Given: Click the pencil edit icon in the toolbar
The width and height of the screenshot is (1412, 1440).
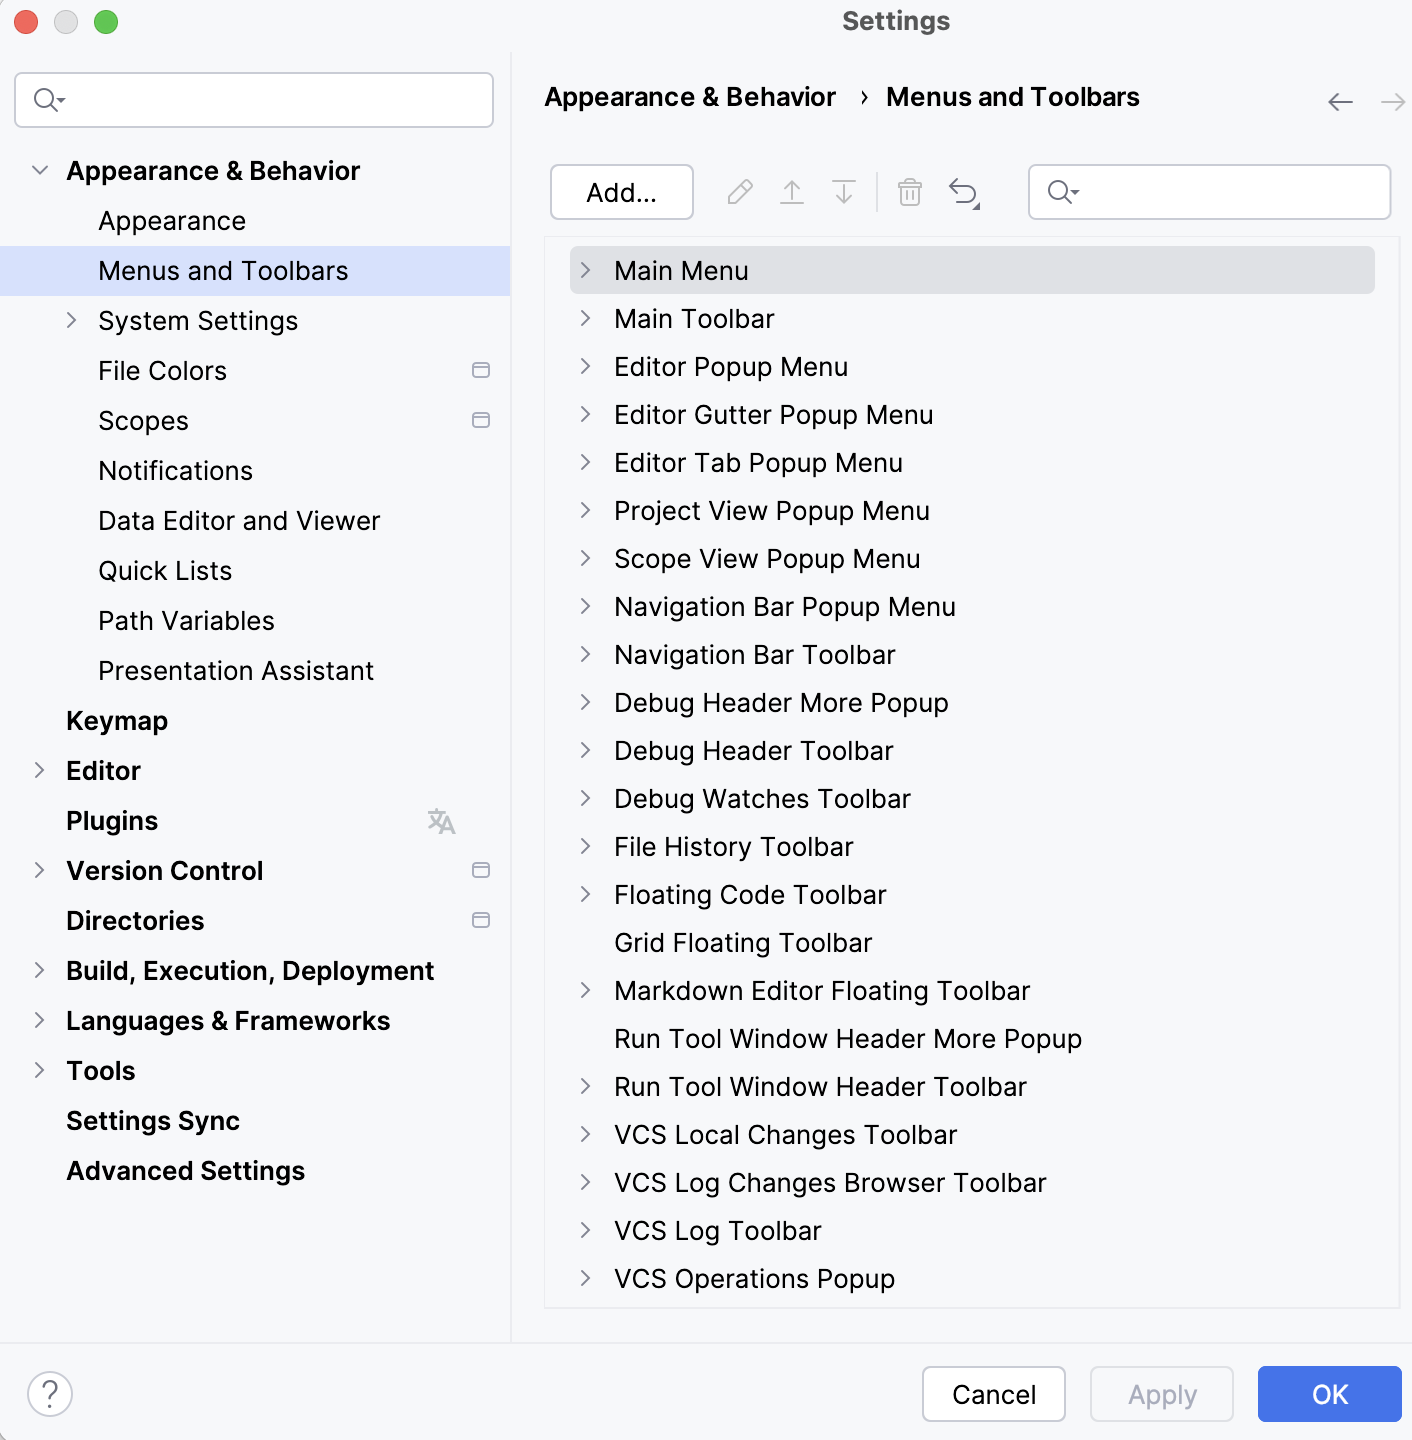Looking at the screenshot, I should tap(740, 192).
